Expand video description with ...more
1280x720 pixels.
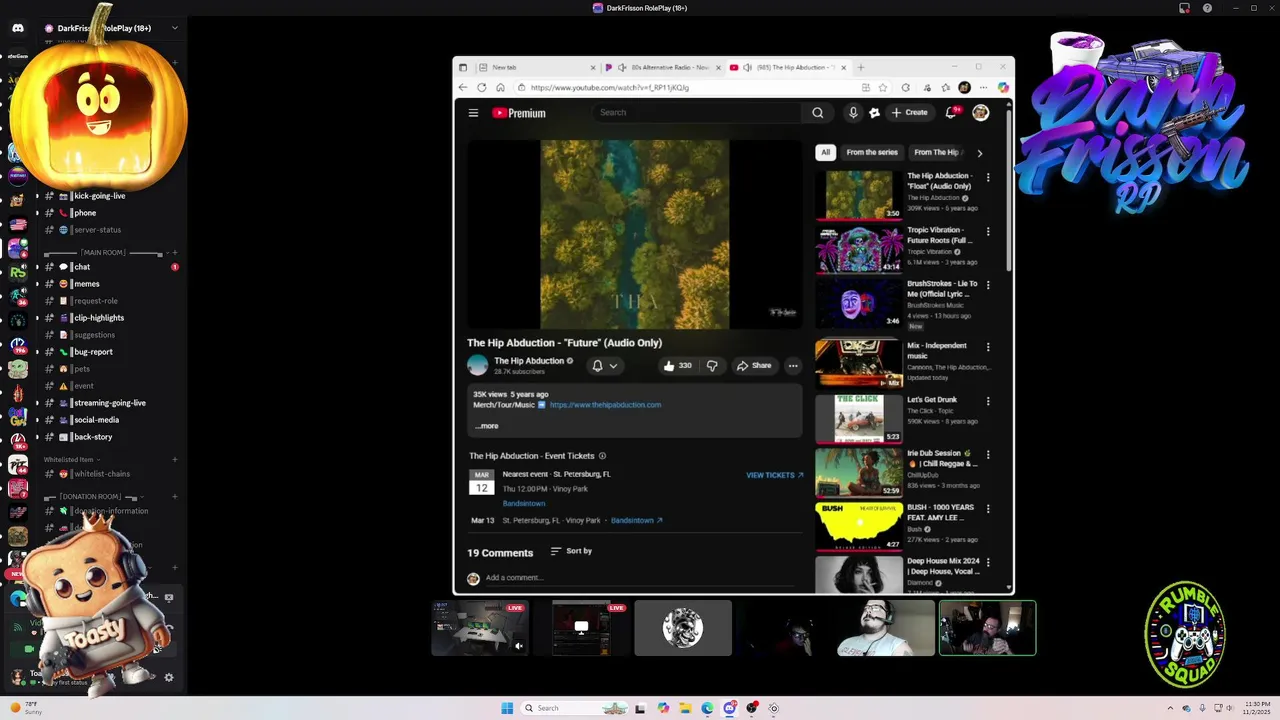pyautogui.click(x=486, y=426)
